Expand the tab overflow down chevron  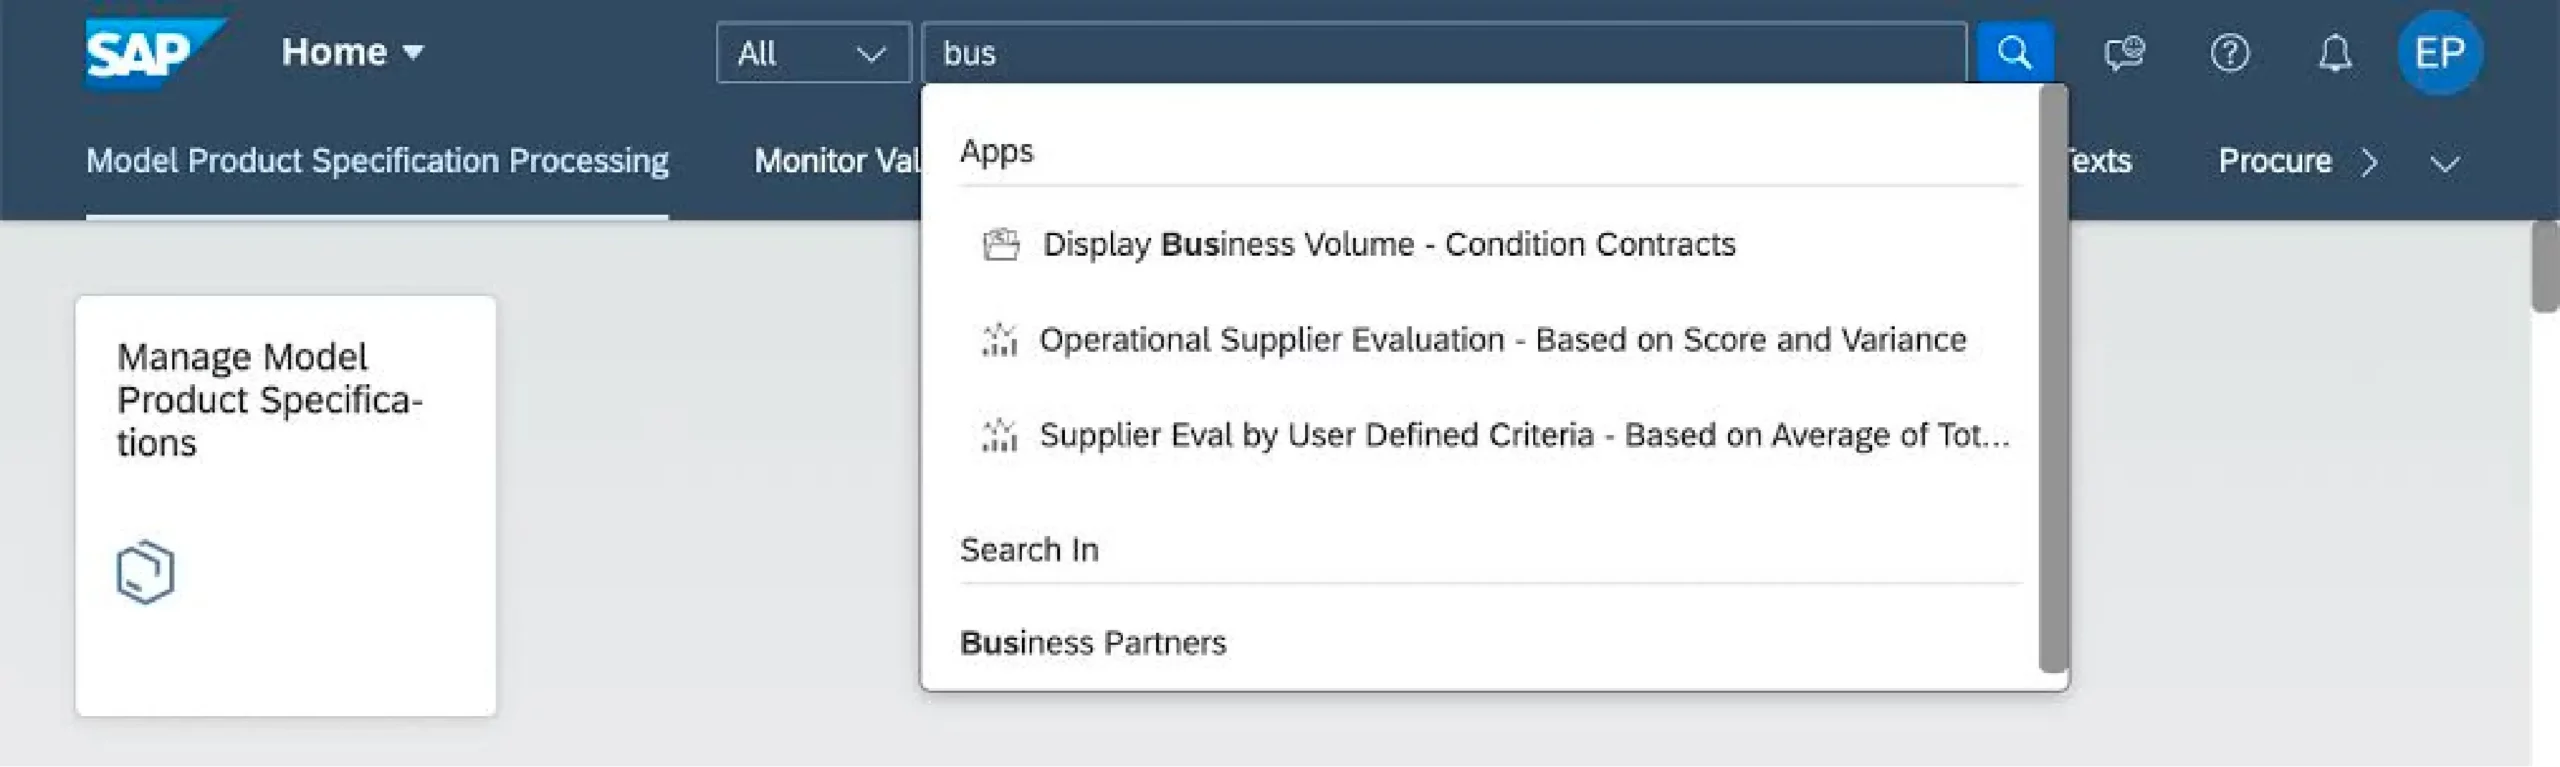pyautogui.click(x=2445, y=163)
